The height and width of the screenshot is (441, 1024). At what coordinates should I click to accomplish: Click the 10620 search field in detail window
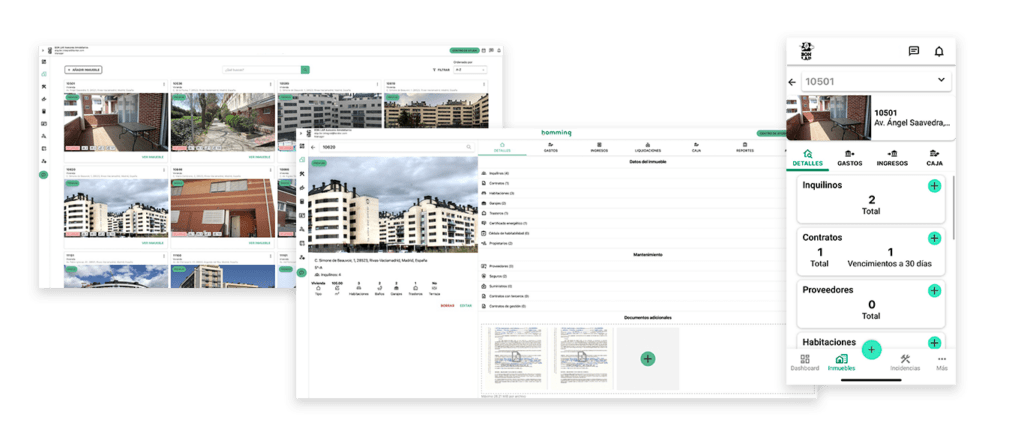(395, 148)
